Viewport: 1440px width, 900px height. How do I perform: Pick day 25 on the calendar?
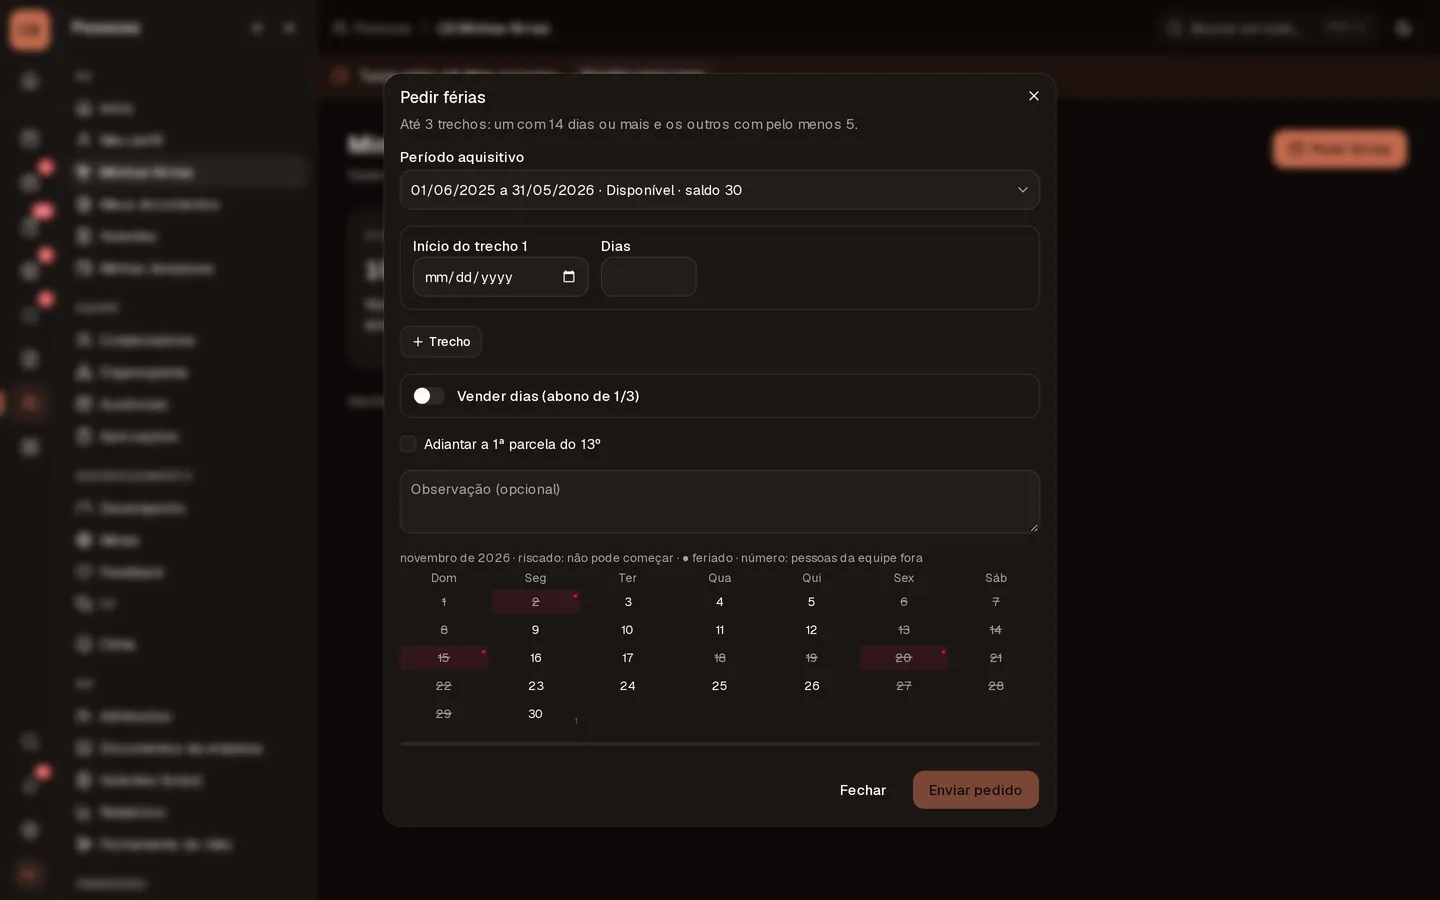point(720,686)
